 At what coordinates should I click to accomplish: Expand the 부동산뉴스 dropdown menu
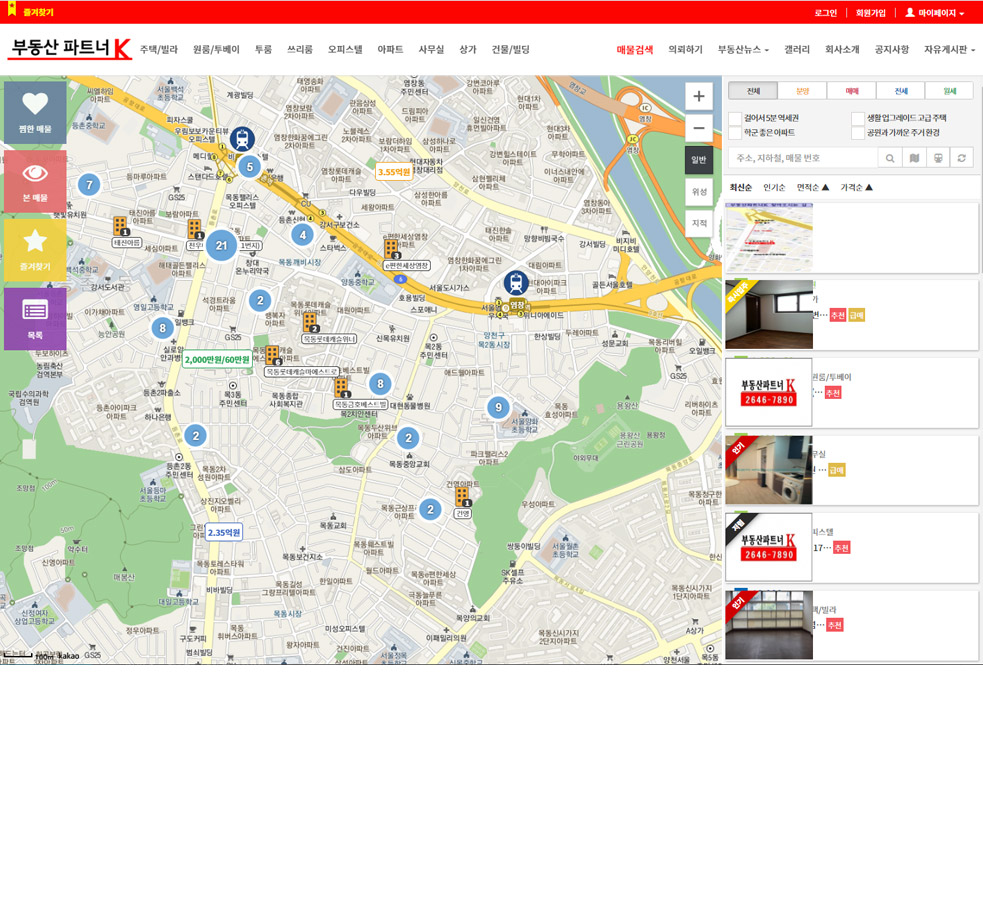tap(743, 49)
